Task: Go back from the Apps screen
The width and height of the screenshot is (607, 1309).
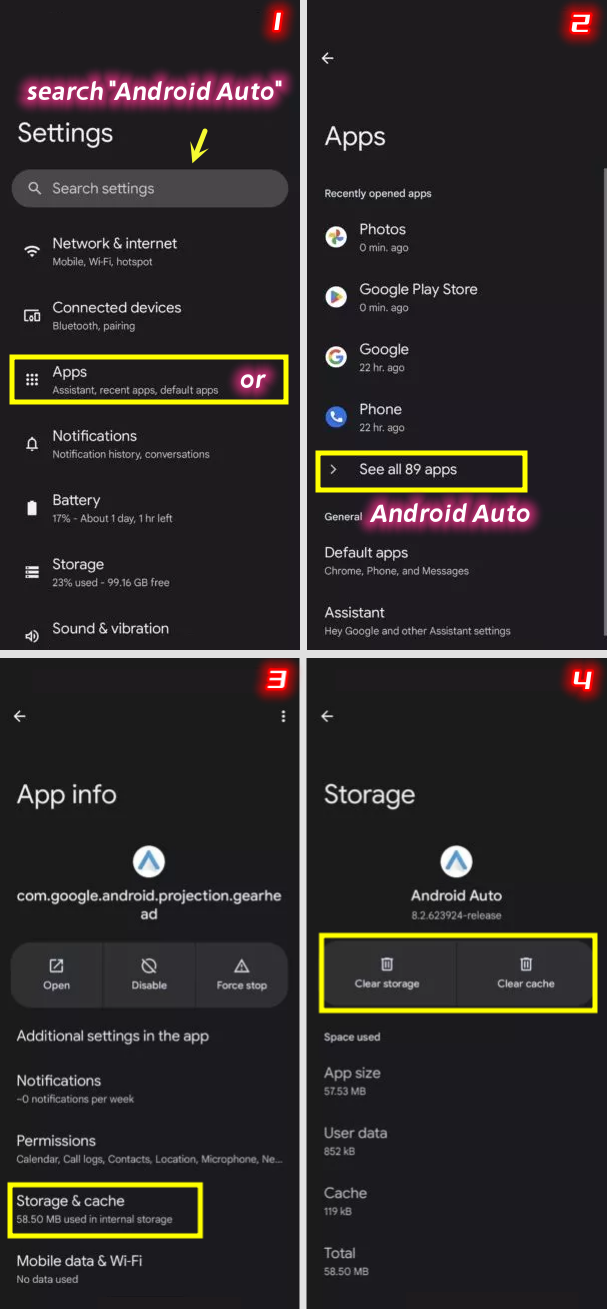Action: click(327, 58)
